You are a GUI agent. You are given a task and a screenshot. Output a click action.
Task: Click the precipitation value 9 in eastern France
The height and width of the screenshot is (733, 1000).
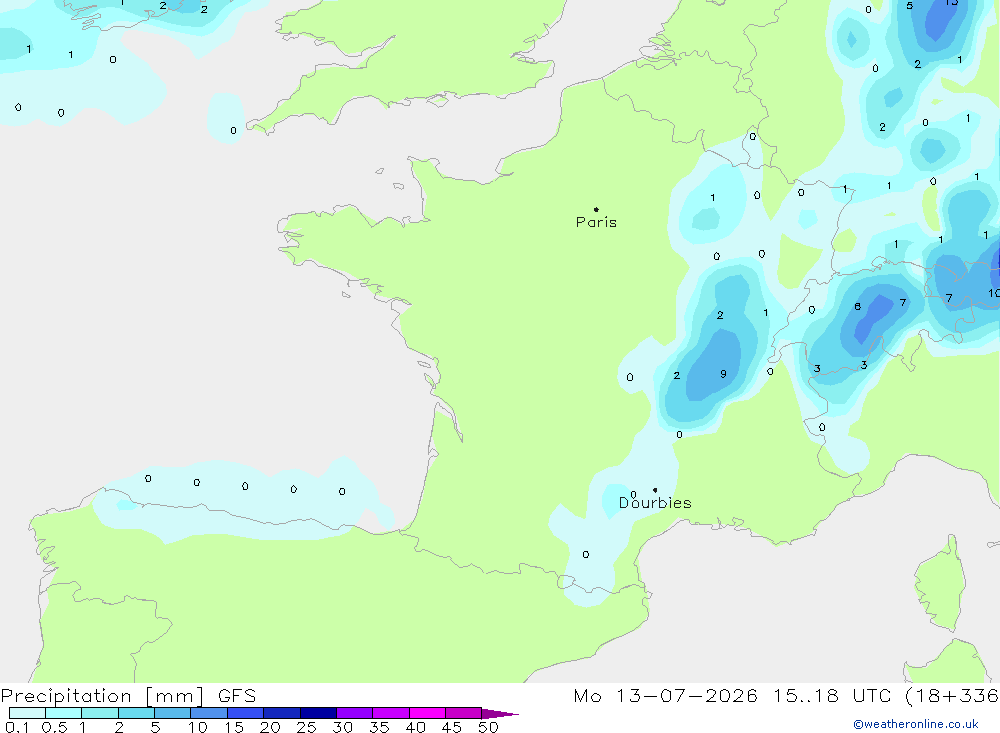[x=723, y=374]
